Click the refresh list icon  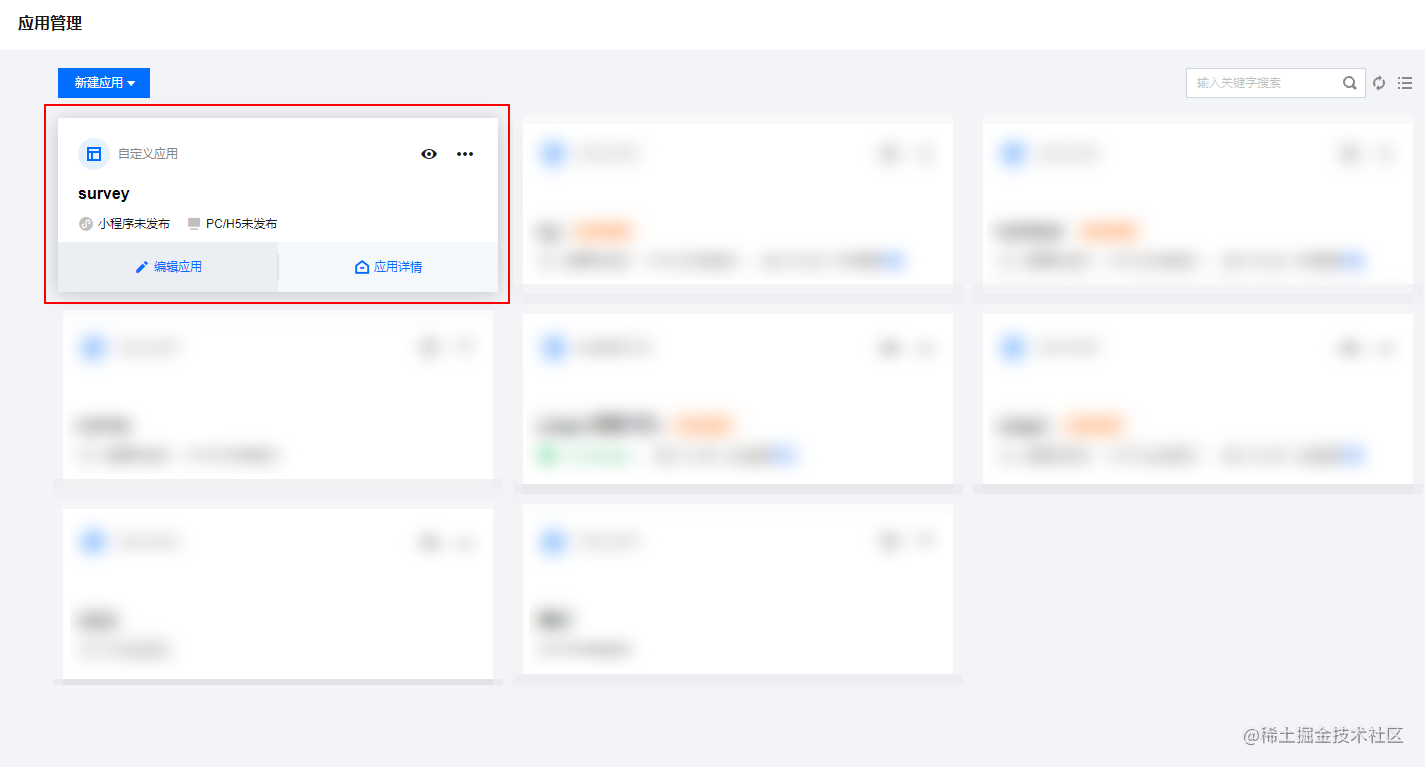coord(1379,83)
